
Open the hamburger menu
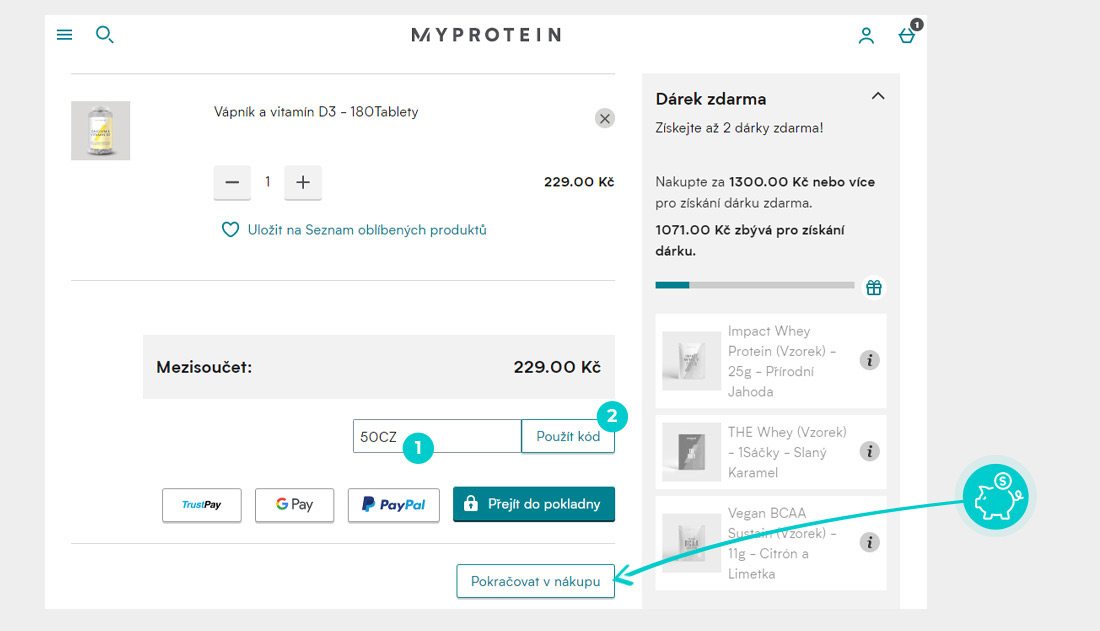click(x=65, y=34)
